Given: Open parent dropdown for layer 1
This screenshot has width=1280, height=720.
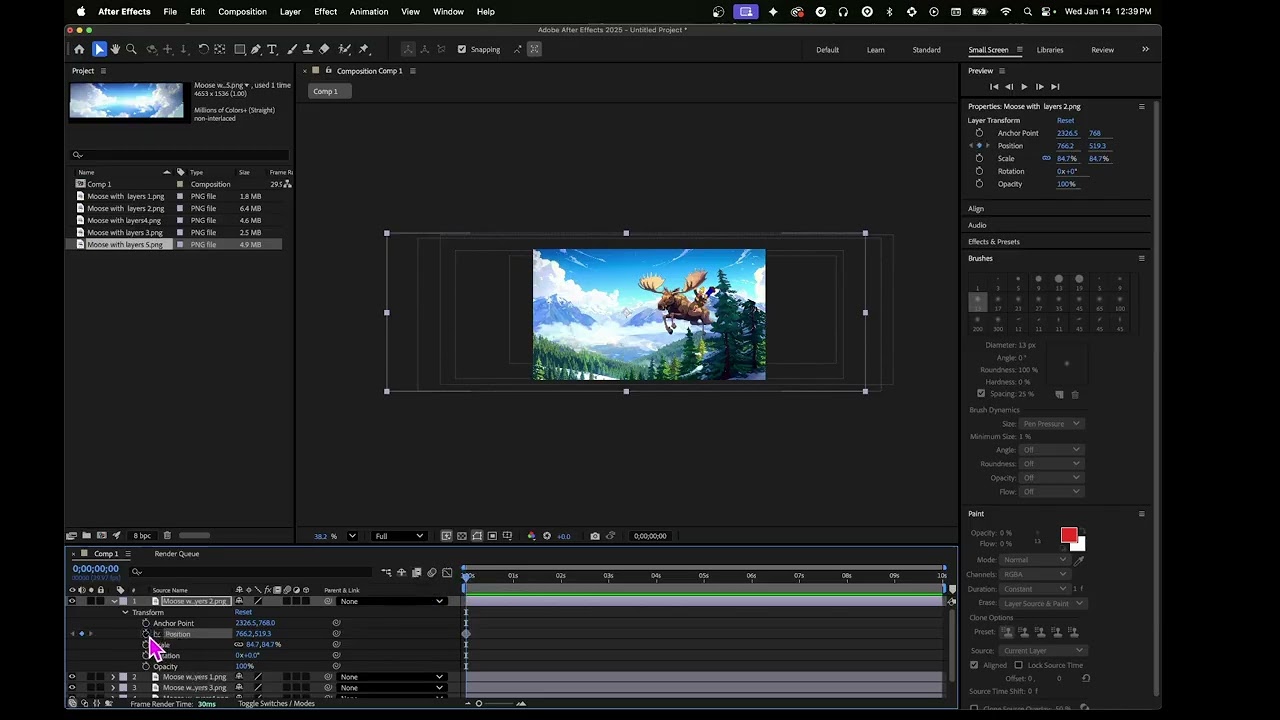Looking at the screenshot, I should (392, 601).
